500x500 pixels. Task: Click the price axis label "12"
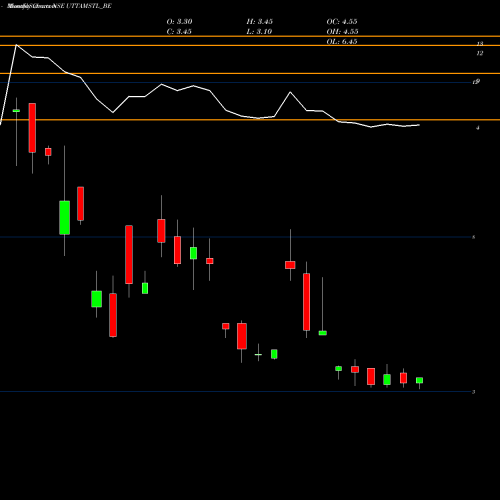[480, 53]
